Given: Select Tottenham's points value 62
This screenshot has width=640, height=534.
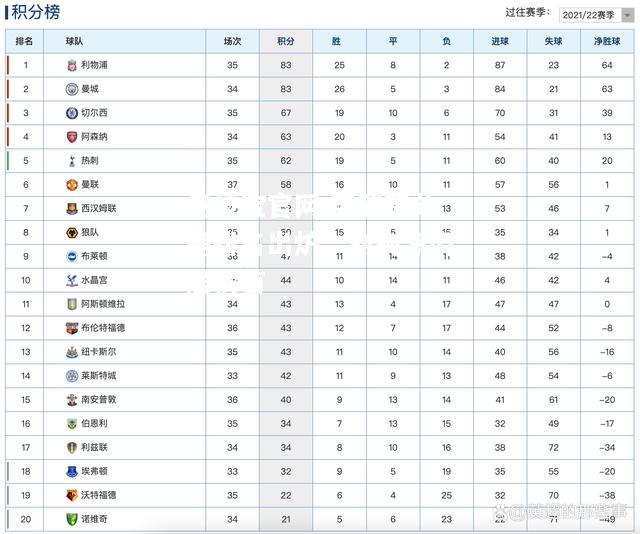Looking at the screenshot, I should [x=286, y=161].
